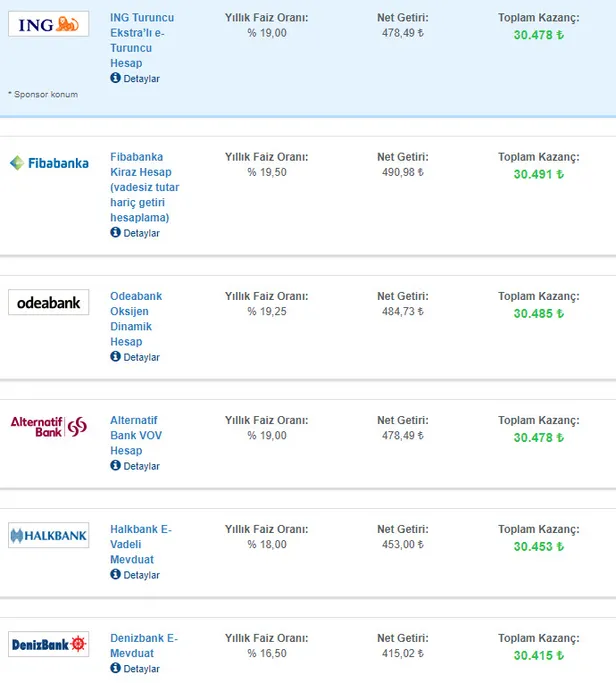Click info icon beside ING Detaylar

[115, 78]
